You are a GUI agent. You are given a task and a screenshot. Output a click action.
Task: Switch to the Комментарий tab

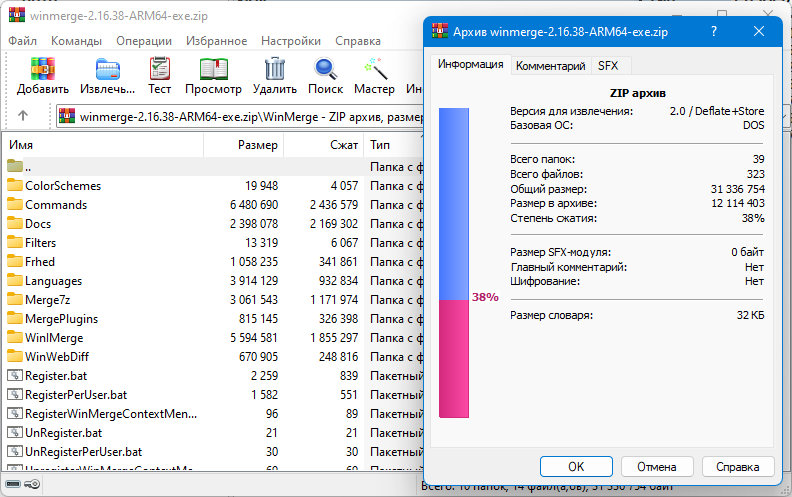click(551, 66)
